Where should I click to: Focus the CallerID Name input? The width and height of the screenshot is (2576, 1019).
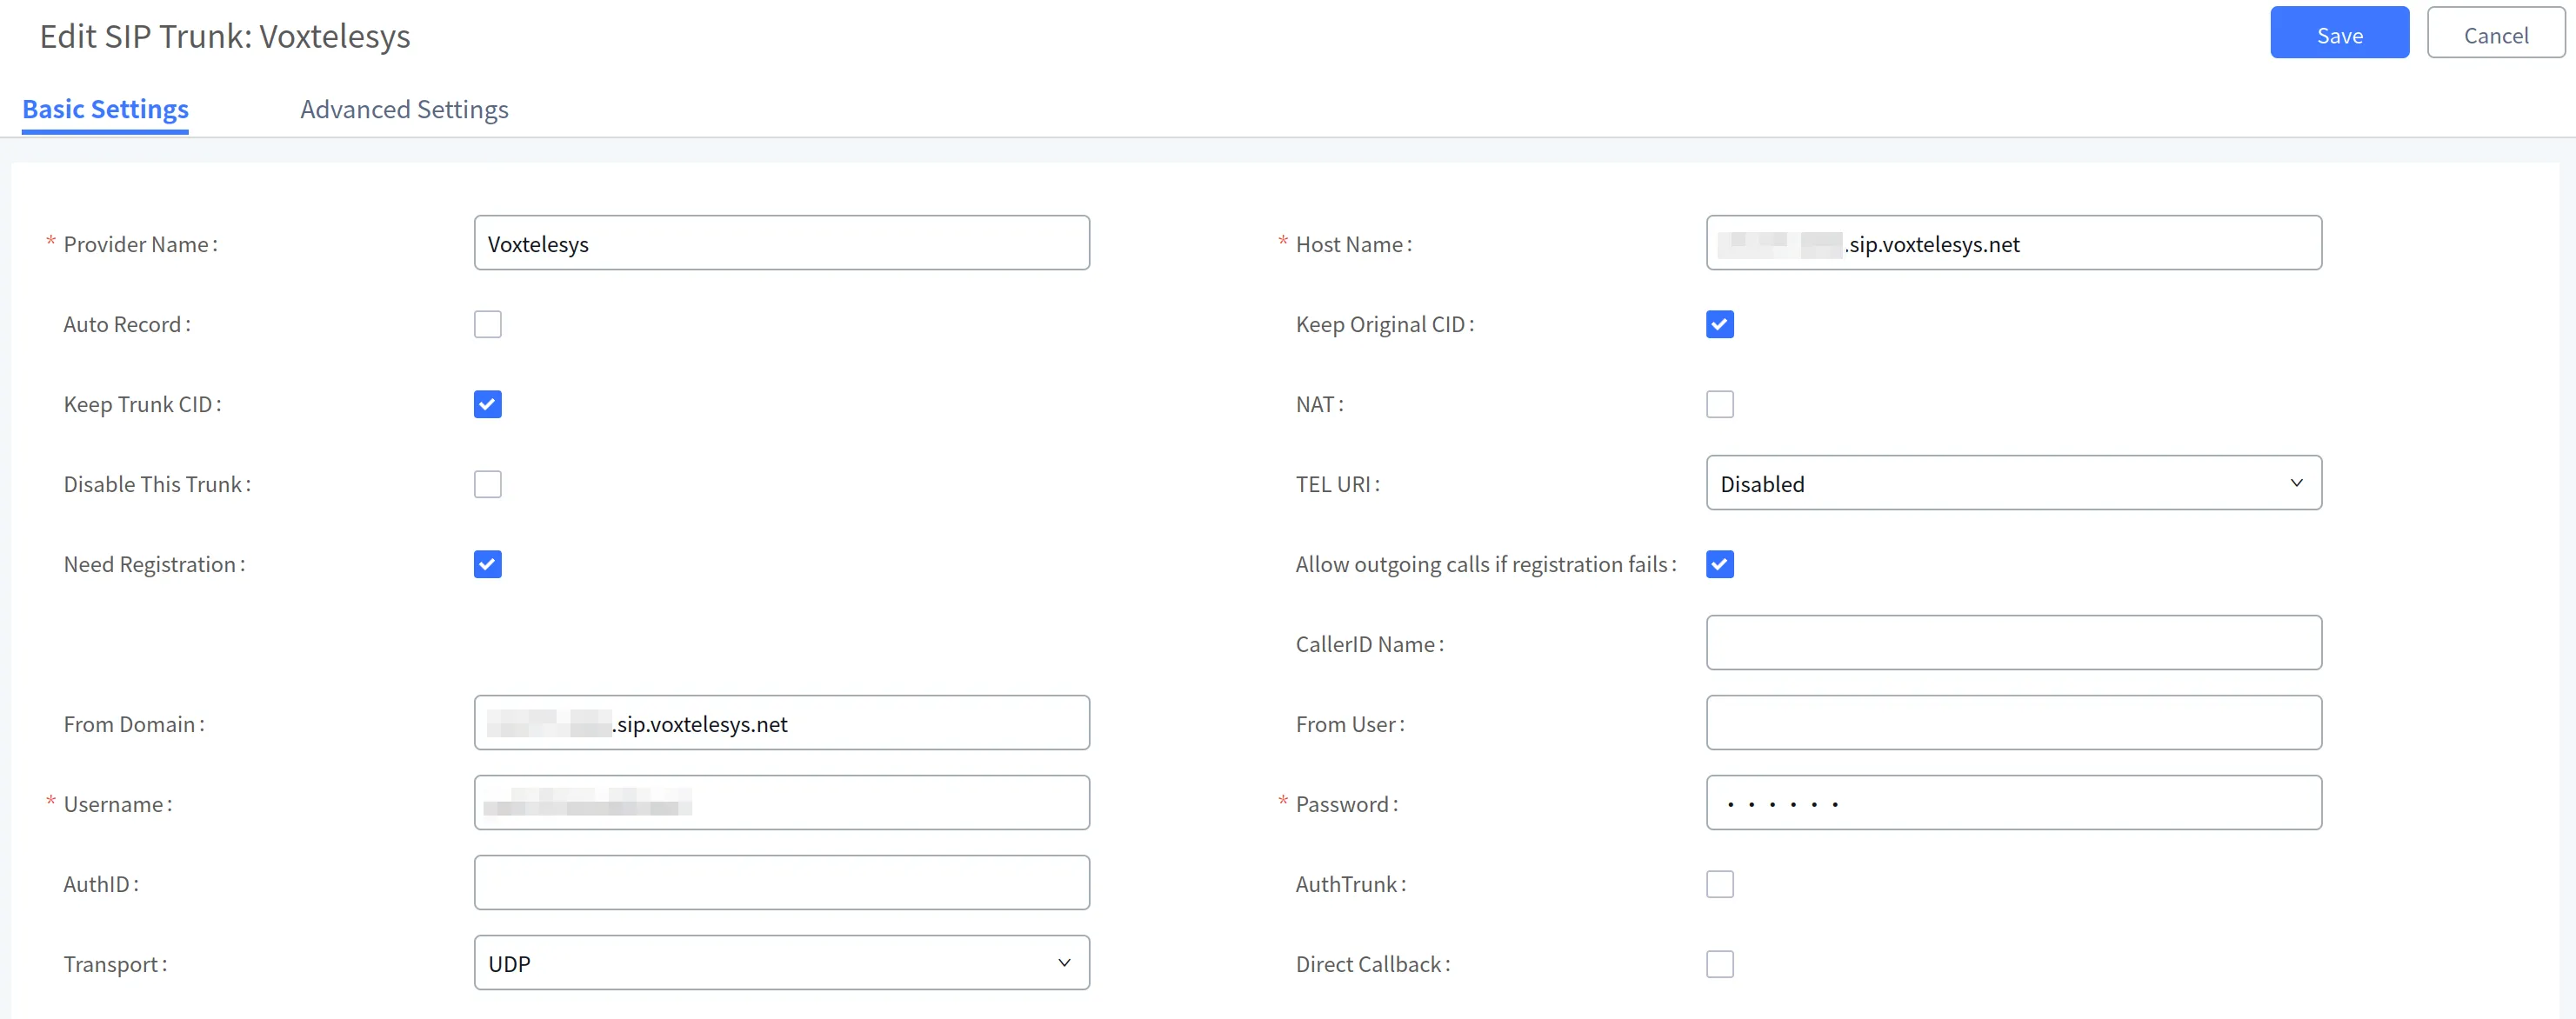coord(2013,643)
